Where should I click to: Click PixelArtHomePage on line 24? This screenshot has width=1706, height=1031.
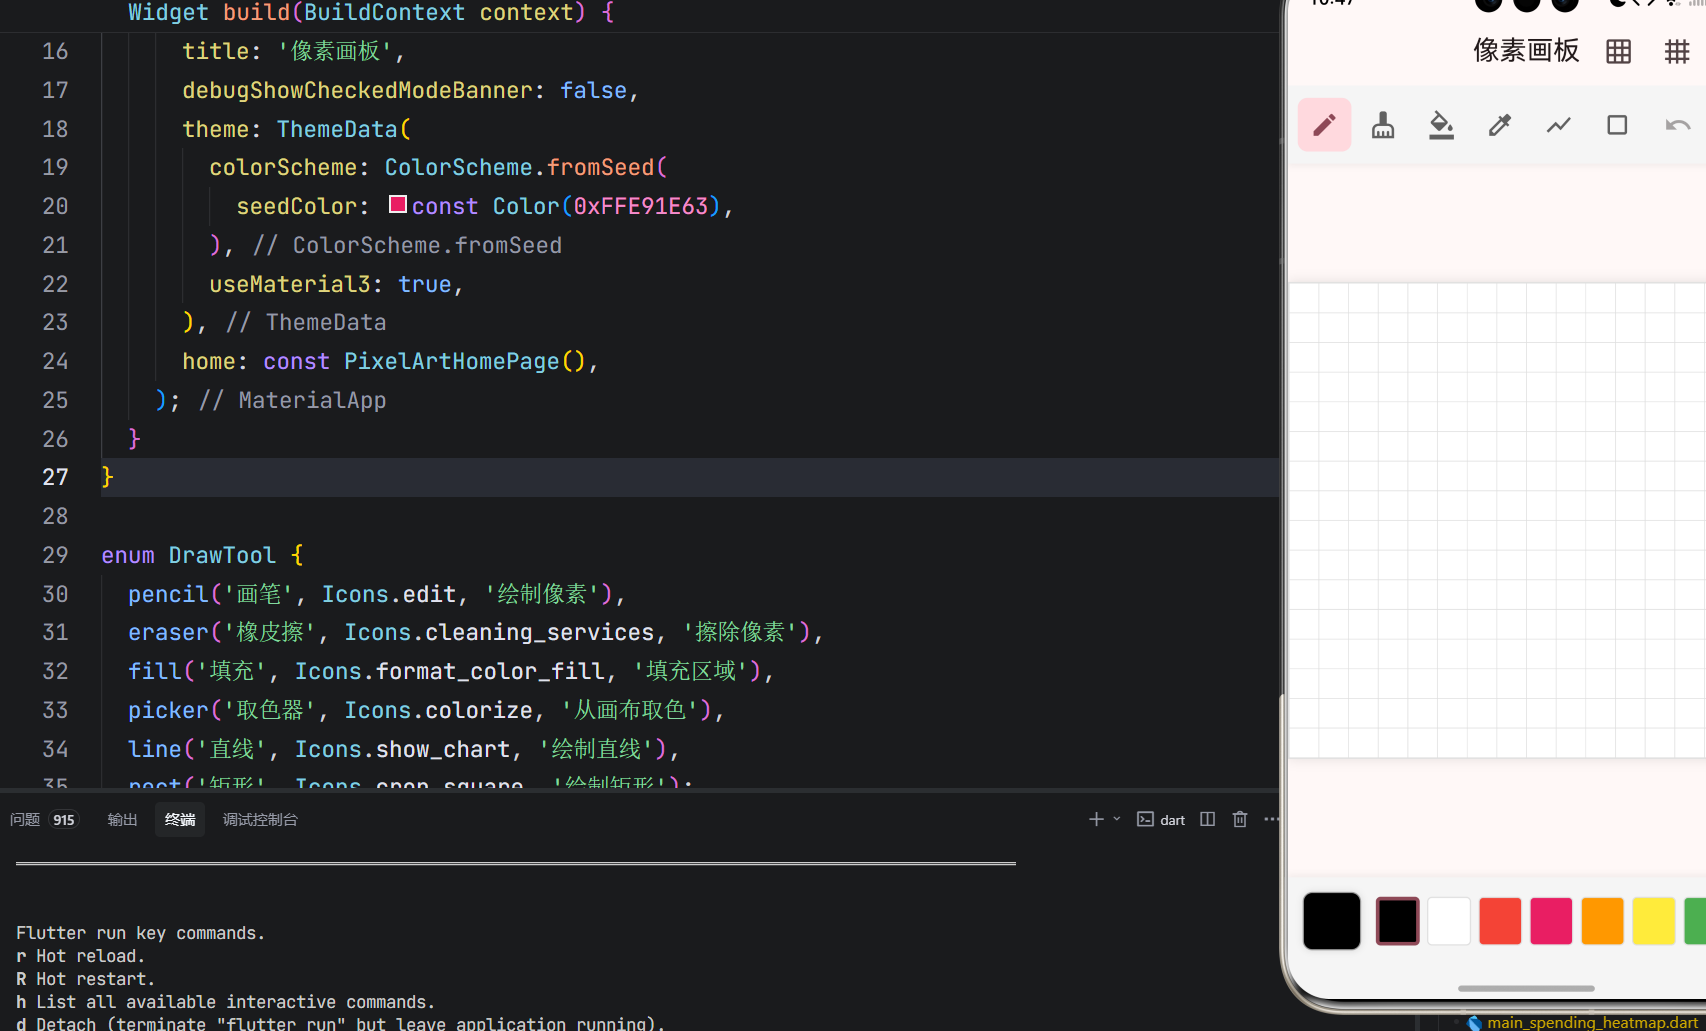[x=452, y=361]
